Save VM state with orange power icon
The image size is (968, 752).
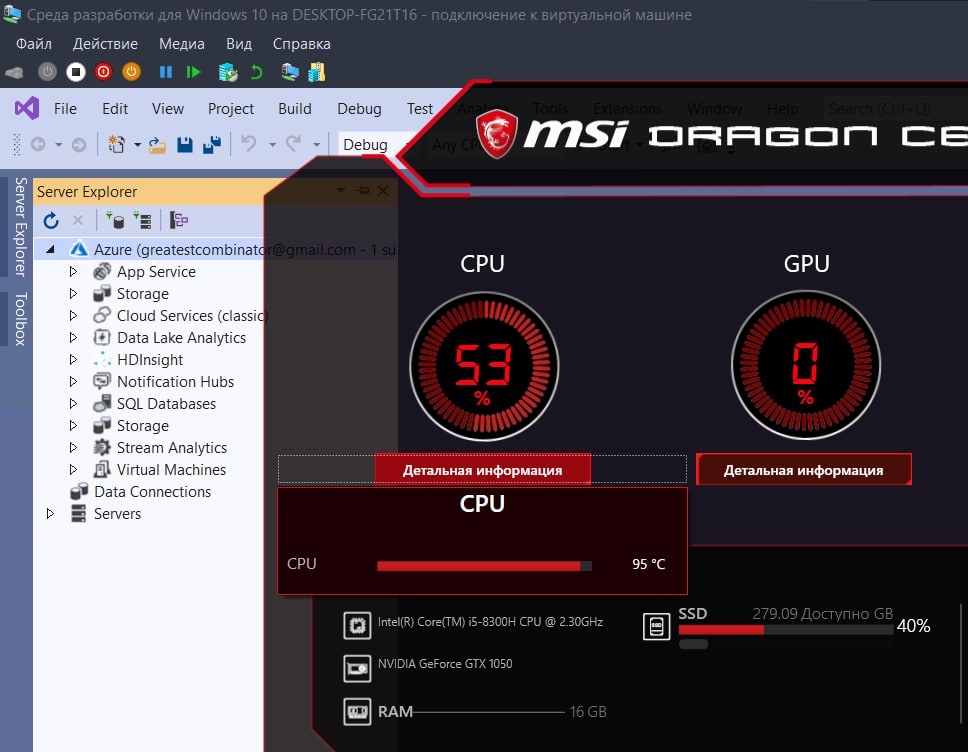131,72
